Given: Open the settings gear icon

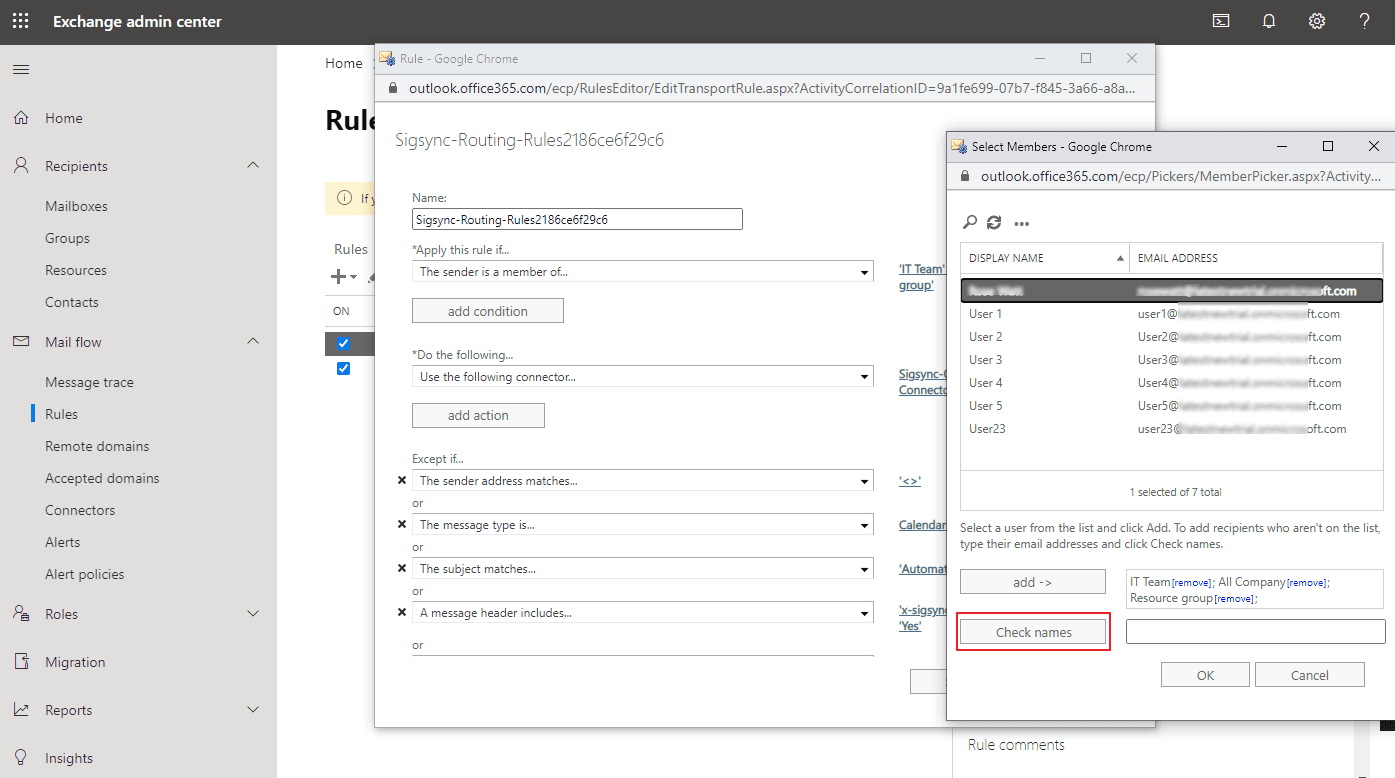Looking at the screenshot, I should click(x=1317, y=21).
